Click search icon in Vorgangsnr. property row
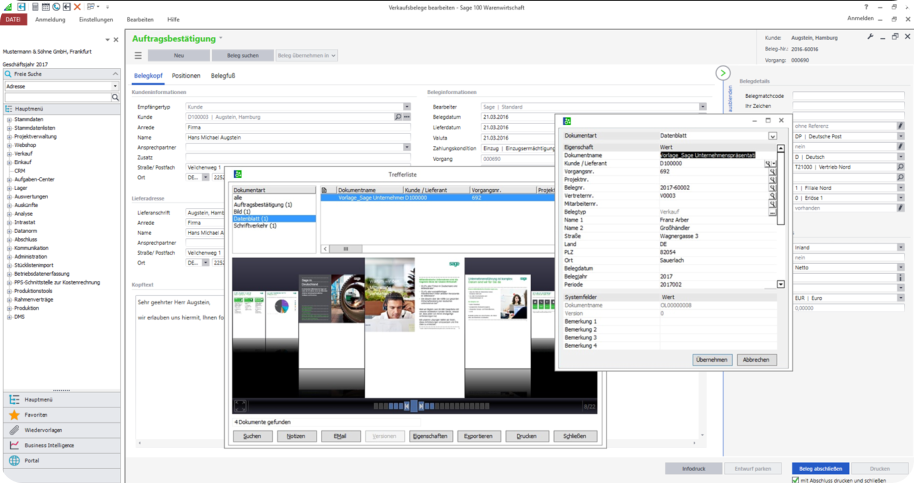 [772, 172]
